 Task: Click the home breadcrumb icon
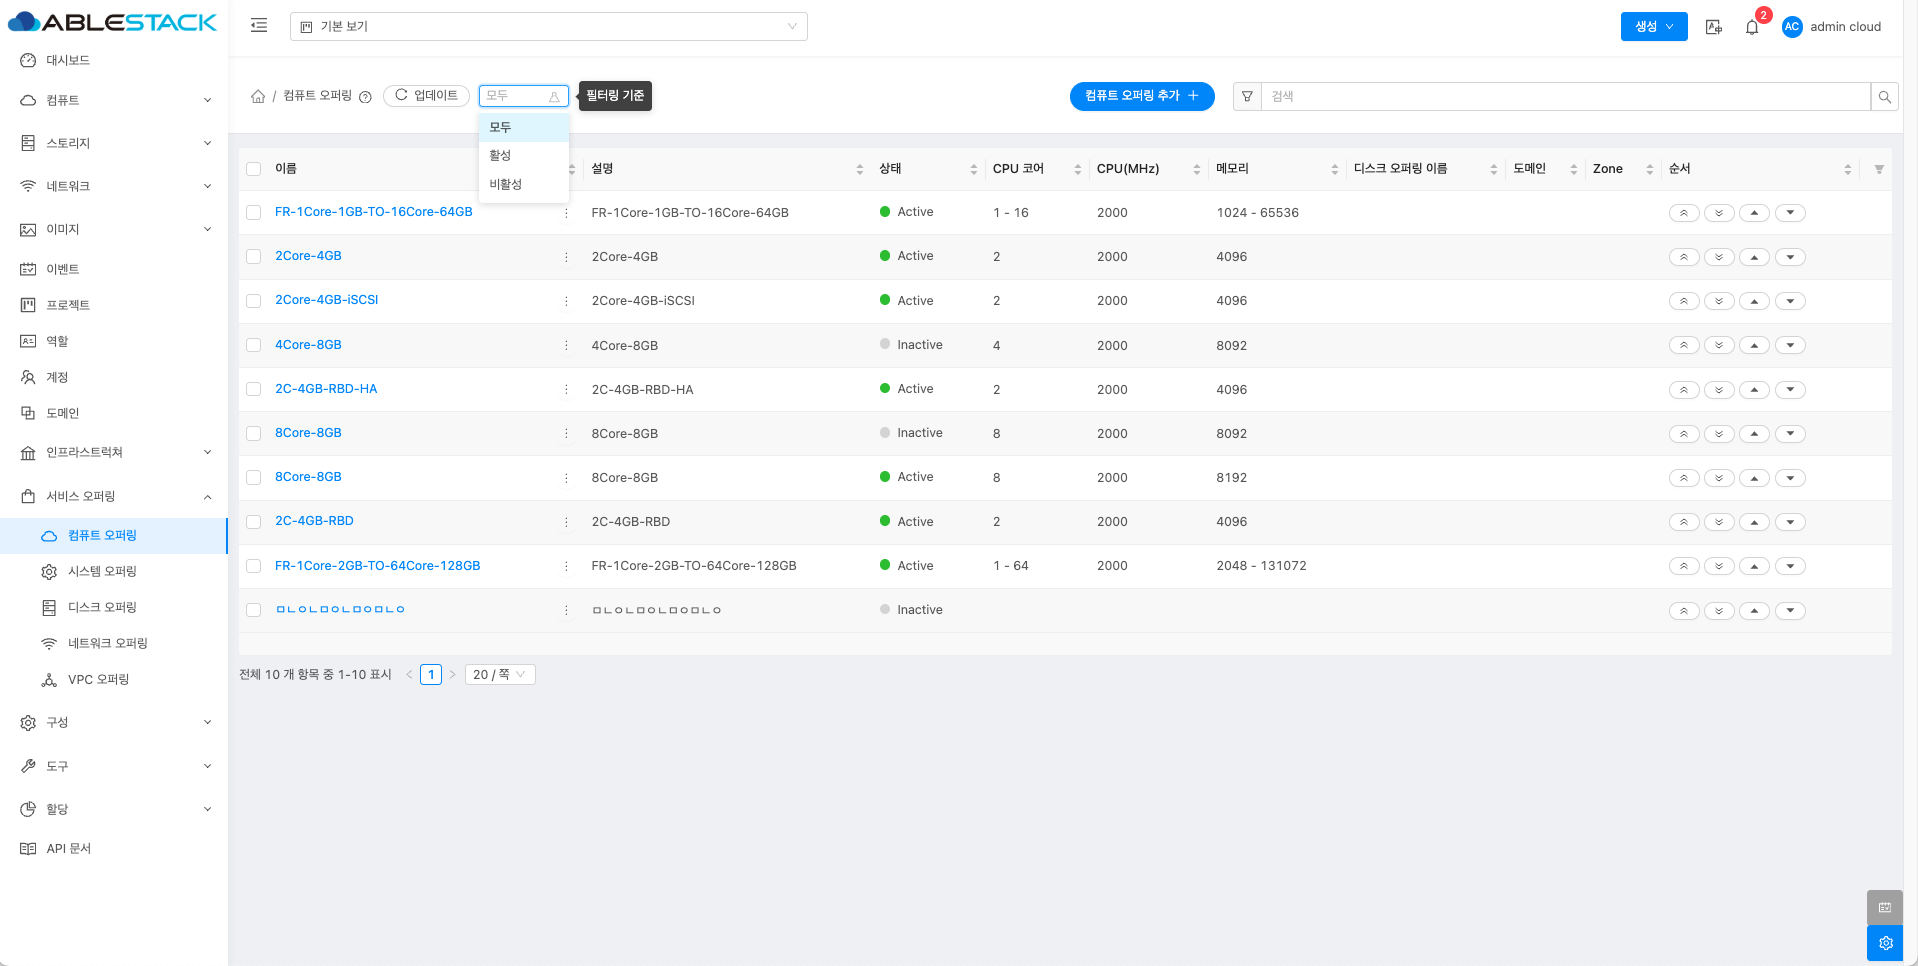(x=258, y=96)
